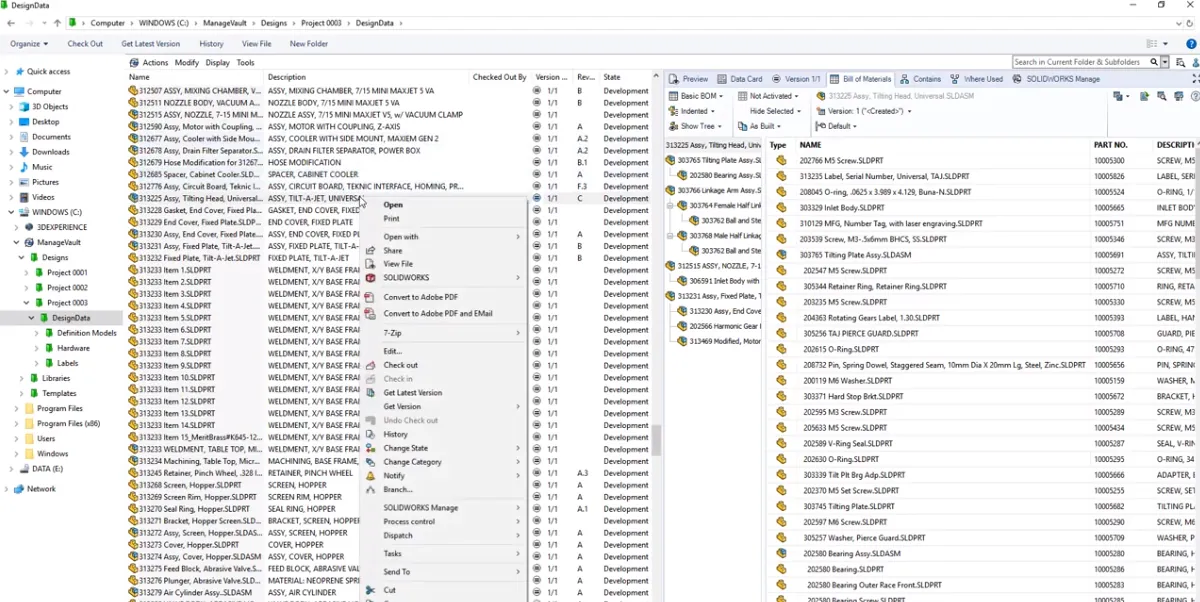Select the Downloads folder
1200x602 pixels.
point(51,152)
